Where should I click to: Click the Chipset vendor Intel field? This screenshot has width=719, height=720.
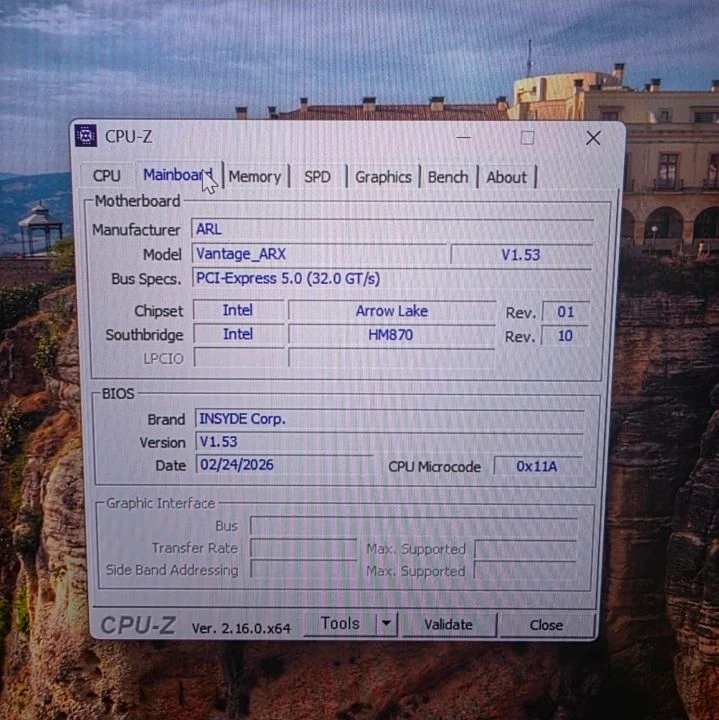point(238,310)
